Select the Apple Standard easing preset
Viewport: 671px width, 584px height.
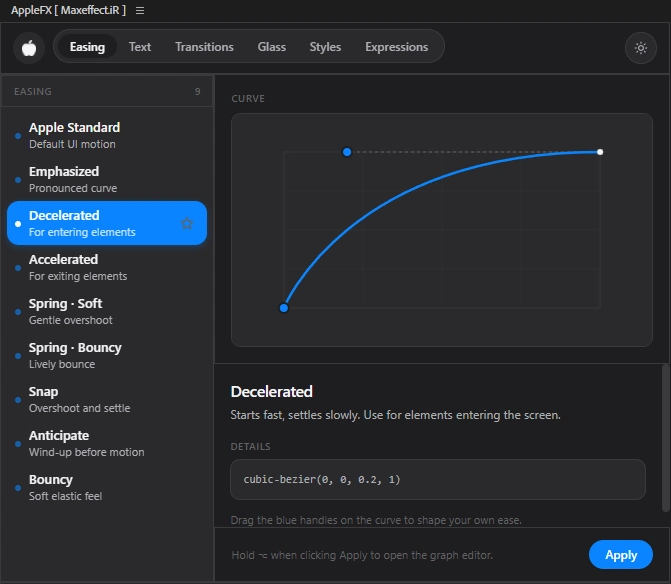(x=107, y=135)
